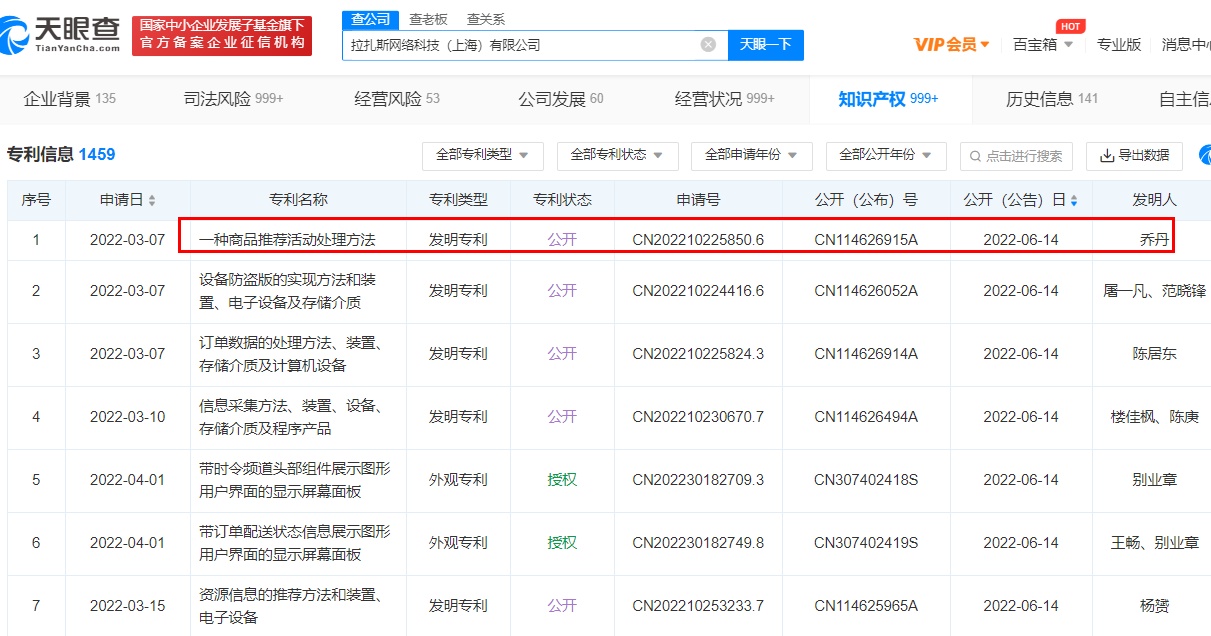Select the 经营风险 tab

coord(397,99)
